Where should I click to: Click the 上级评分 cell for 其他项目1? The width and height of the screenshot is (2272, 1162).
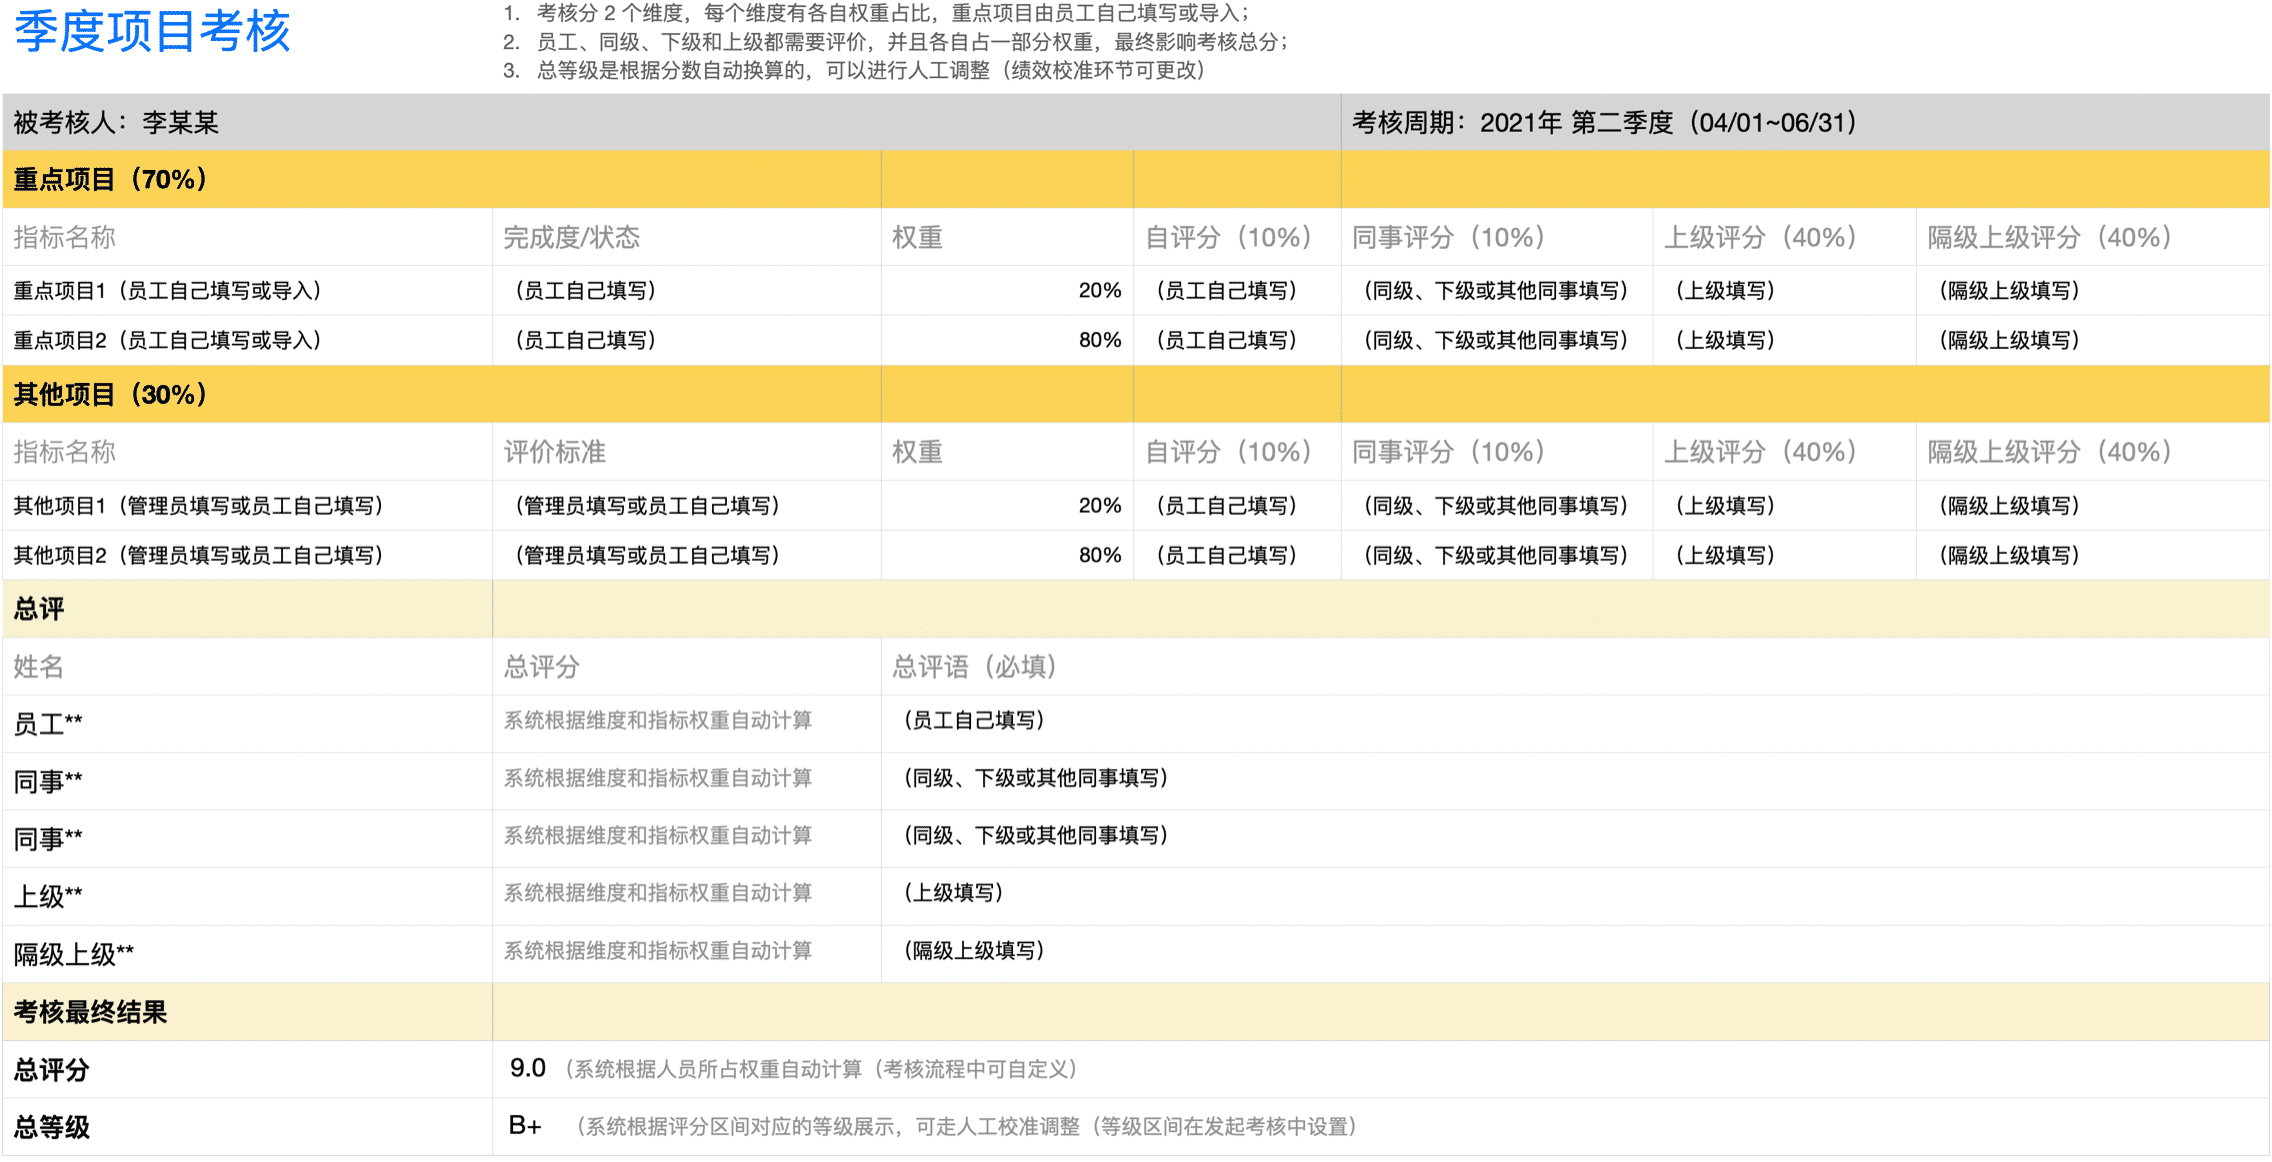pos(1785,505)
